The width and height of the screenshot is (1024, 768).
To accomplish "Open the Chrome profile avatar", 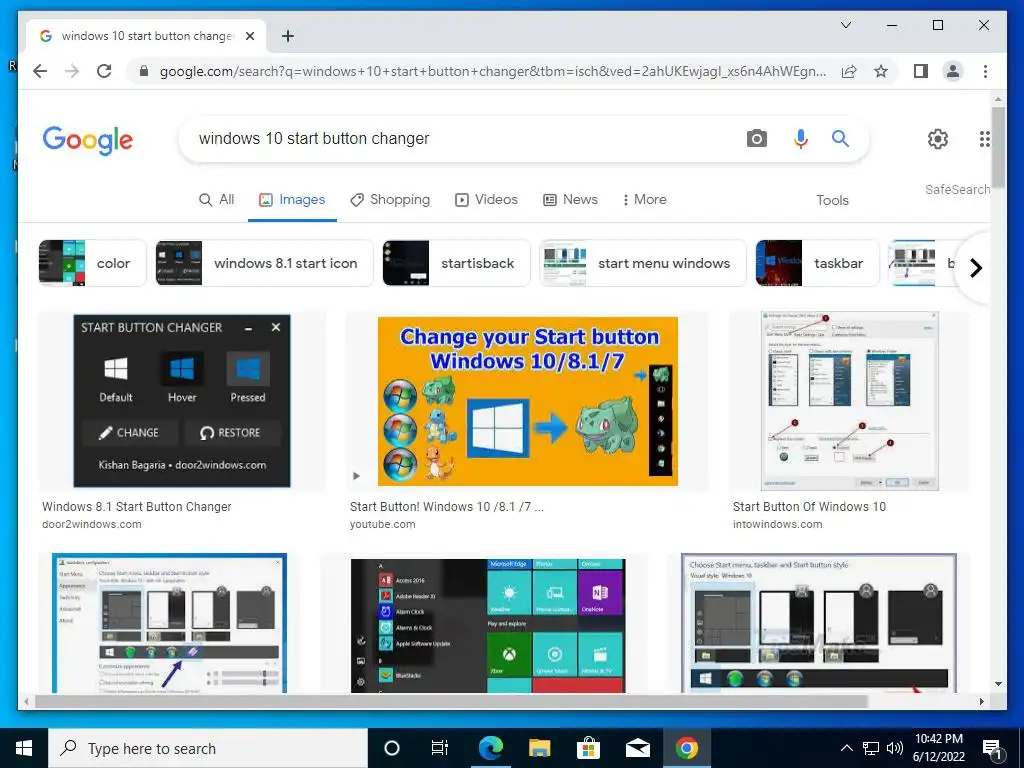I will pos(953,71).
